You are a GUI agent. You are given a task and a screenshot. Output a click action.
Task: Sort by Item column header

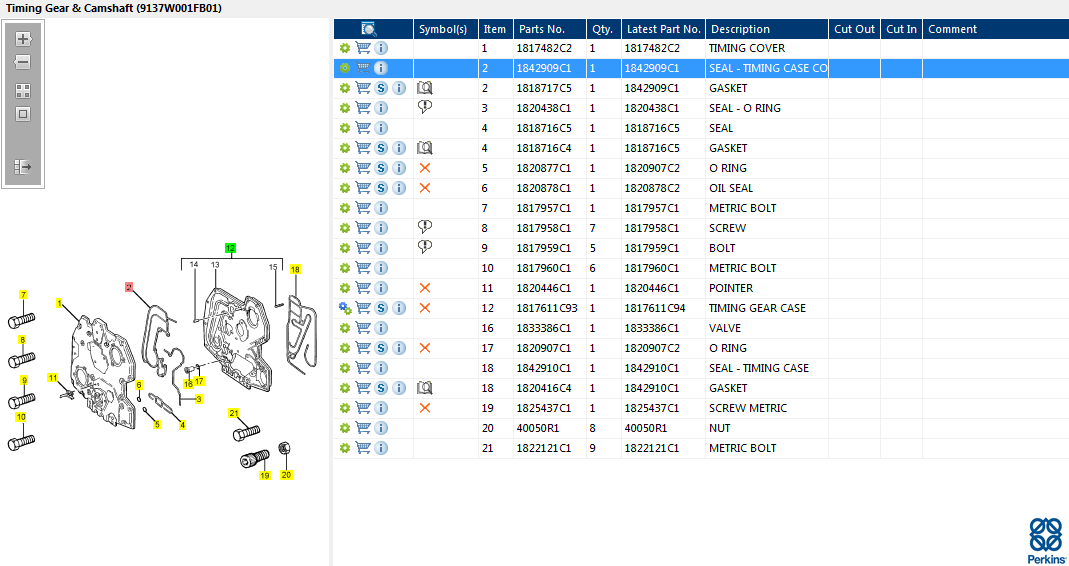(496, 29)
